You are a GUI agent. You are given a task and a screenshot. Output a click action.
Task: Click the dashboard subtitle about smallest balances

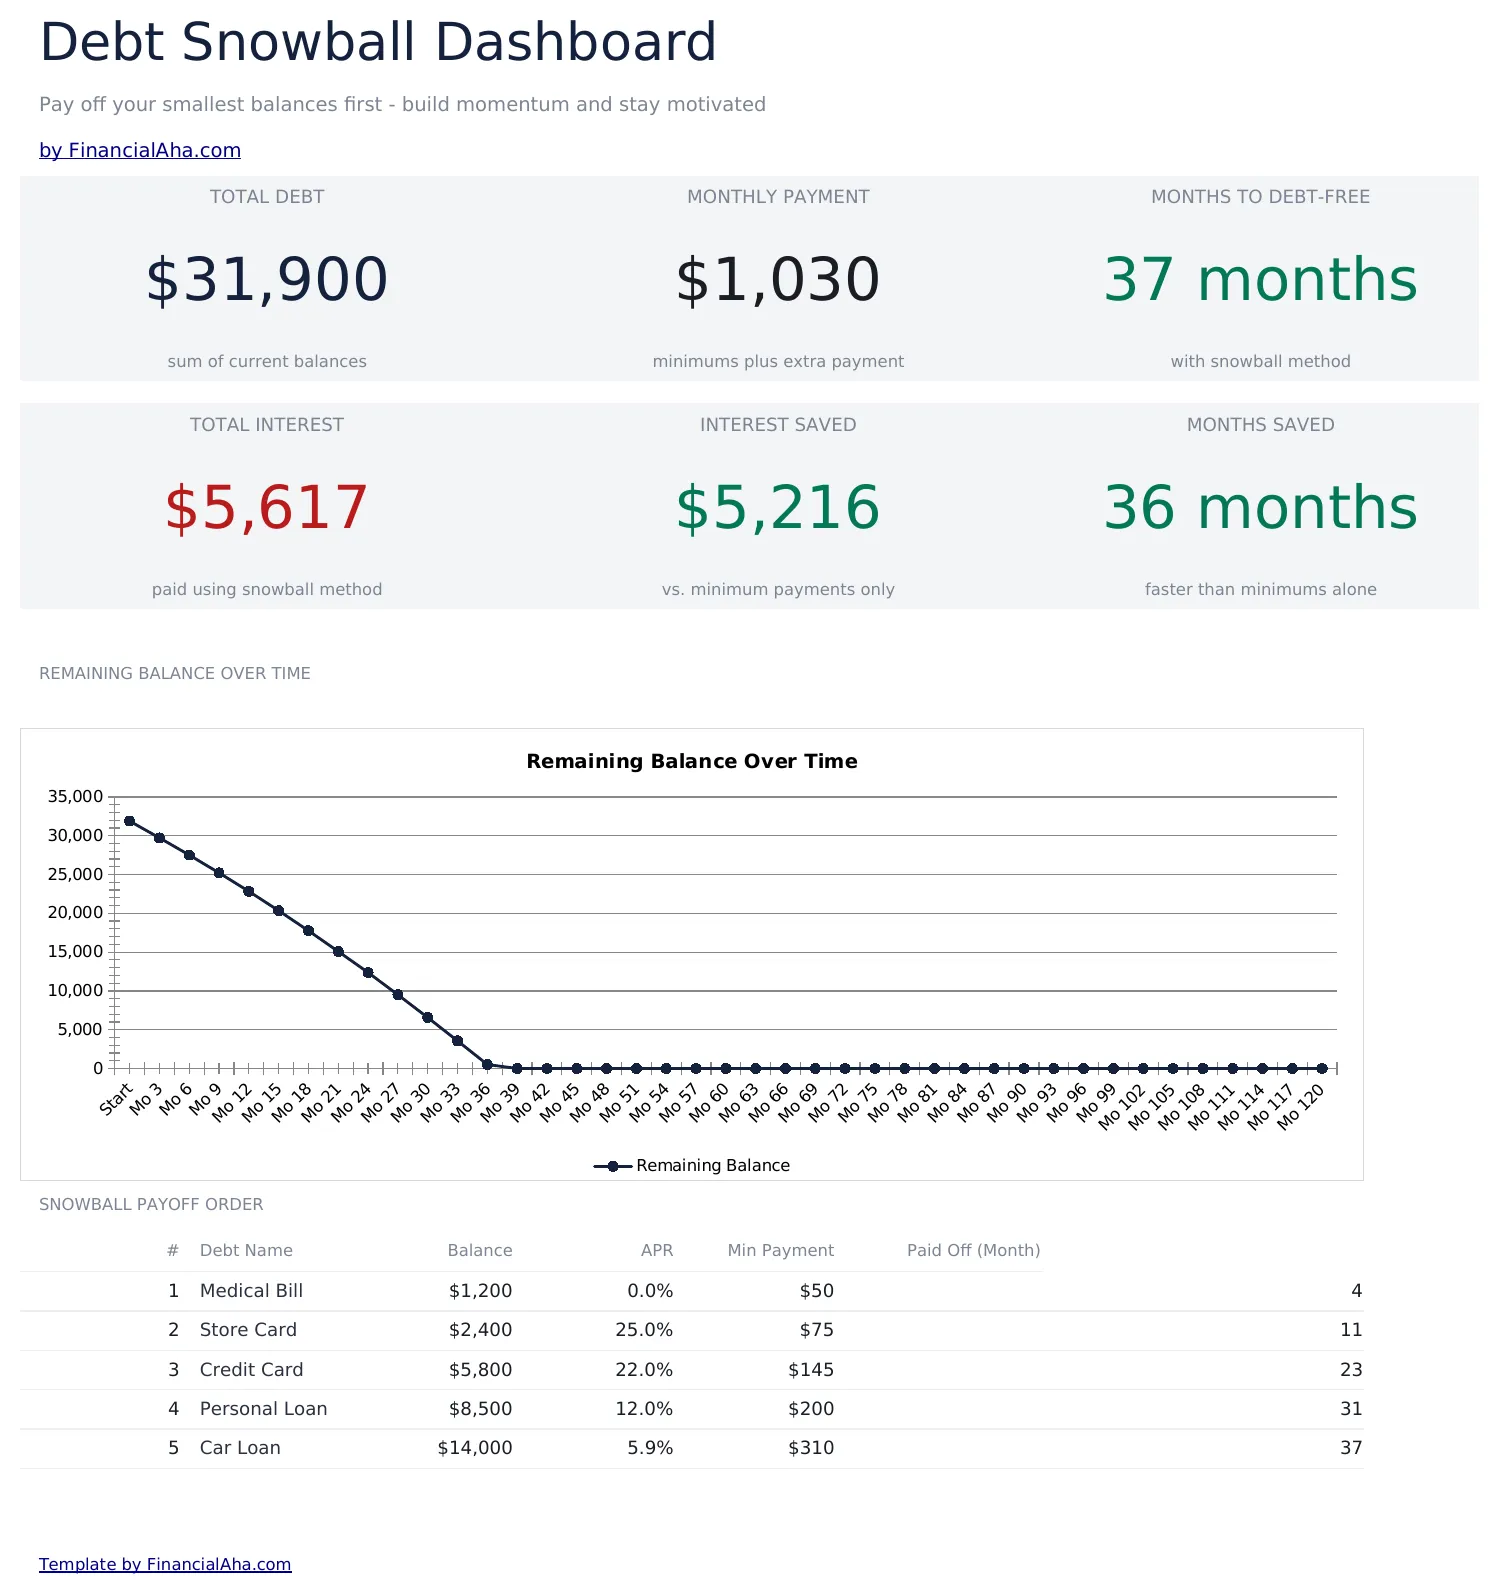click(402, 104)
